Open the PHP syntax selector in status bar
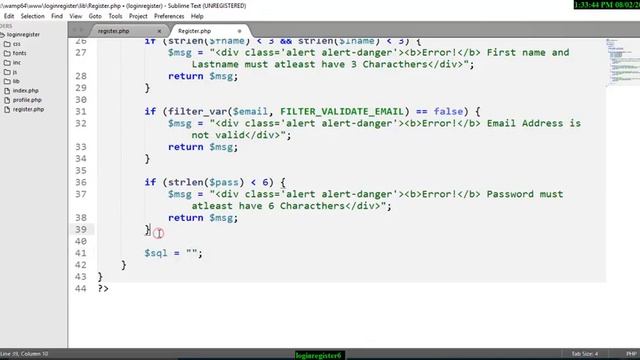The height and width of the screenshot is (360, 640). click(631, 353)
